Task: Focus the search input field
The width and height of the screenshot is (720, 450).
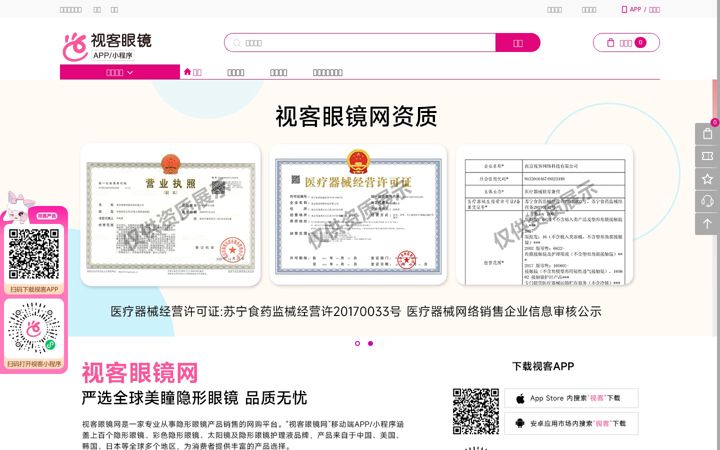Action: tap(360, 43)
